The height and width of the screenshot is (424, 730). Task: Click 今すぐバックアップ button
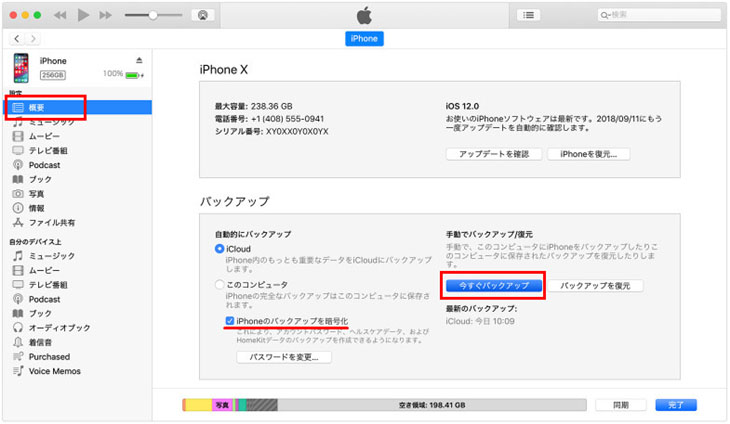point(494,286)
